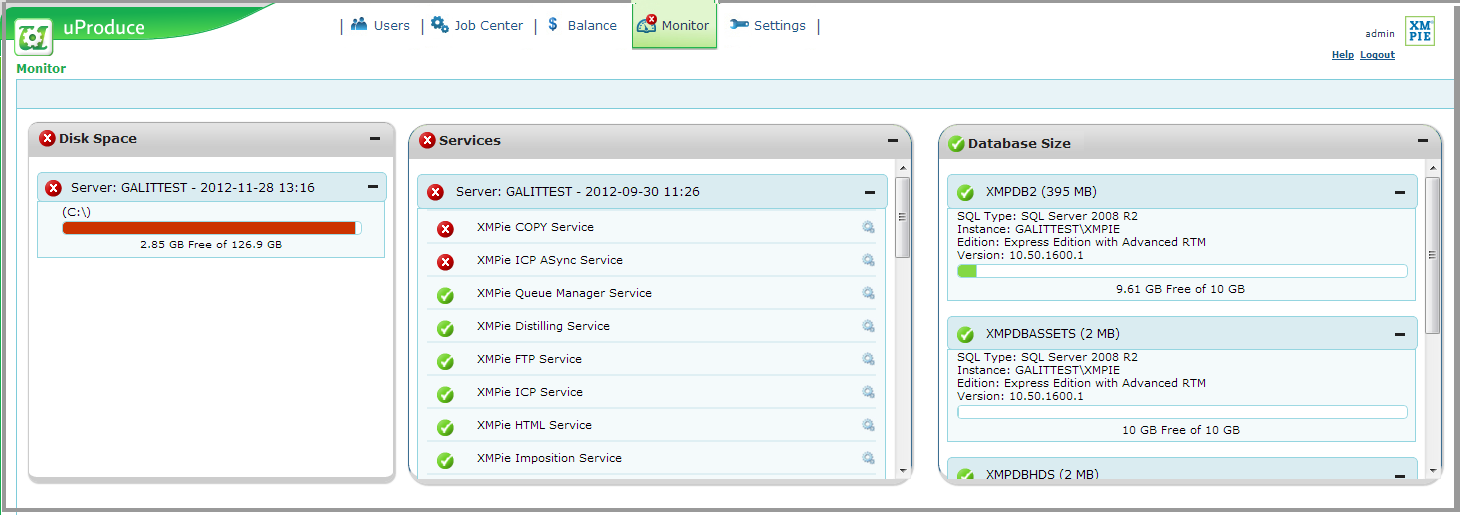The height and width of the screenshot is (515, 1460).
Task: Click the '9.61 GB Free of 10 GB' text
Action: pyautogui.click(x=1181, y=289)
